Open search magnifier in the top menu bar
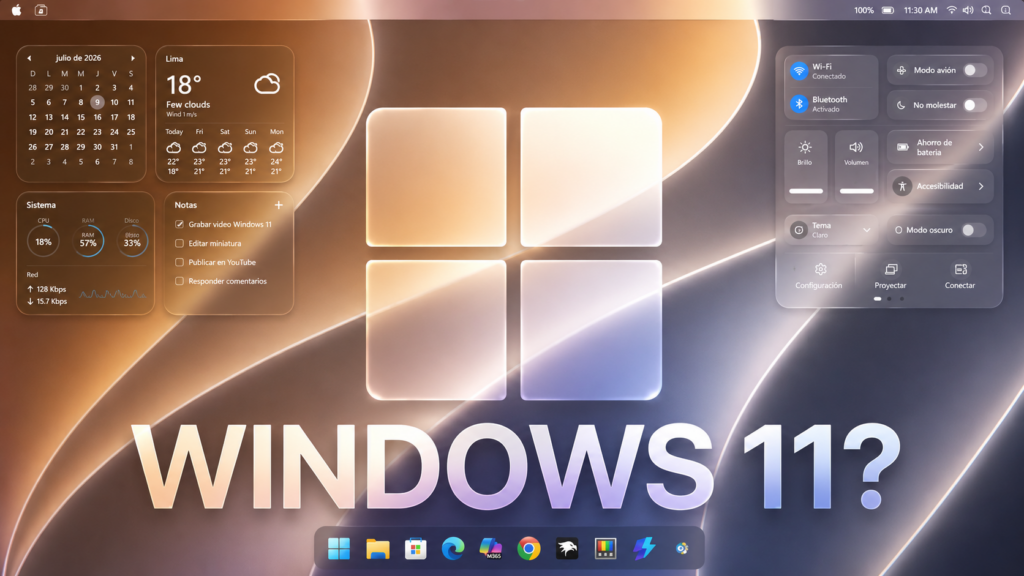This screenshot has height=576, width=1024. point(986,10)
